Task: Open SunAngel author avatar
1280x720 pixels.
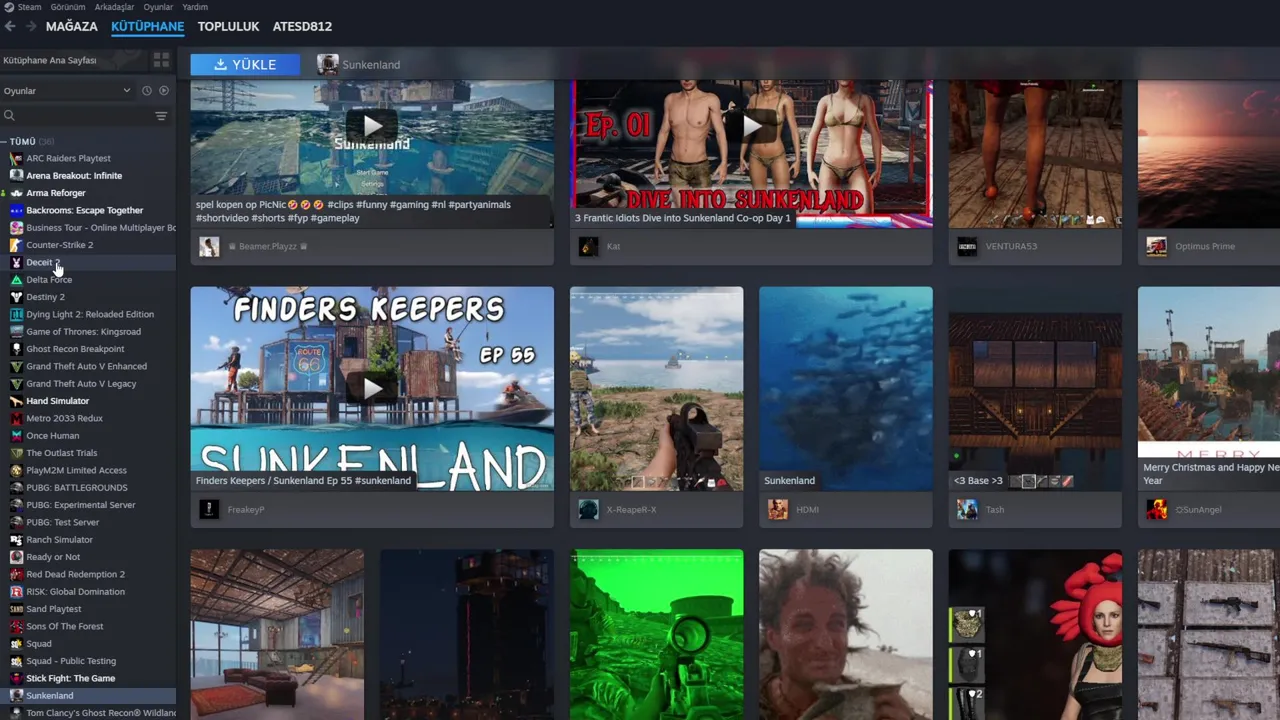Action: (1156, 510)
